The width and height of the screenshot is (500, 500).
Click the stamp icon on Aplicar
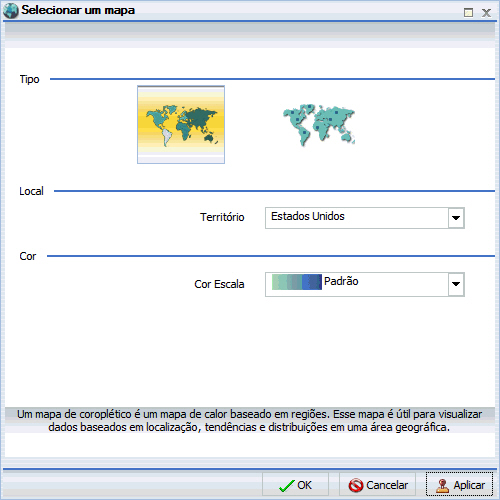442,485
